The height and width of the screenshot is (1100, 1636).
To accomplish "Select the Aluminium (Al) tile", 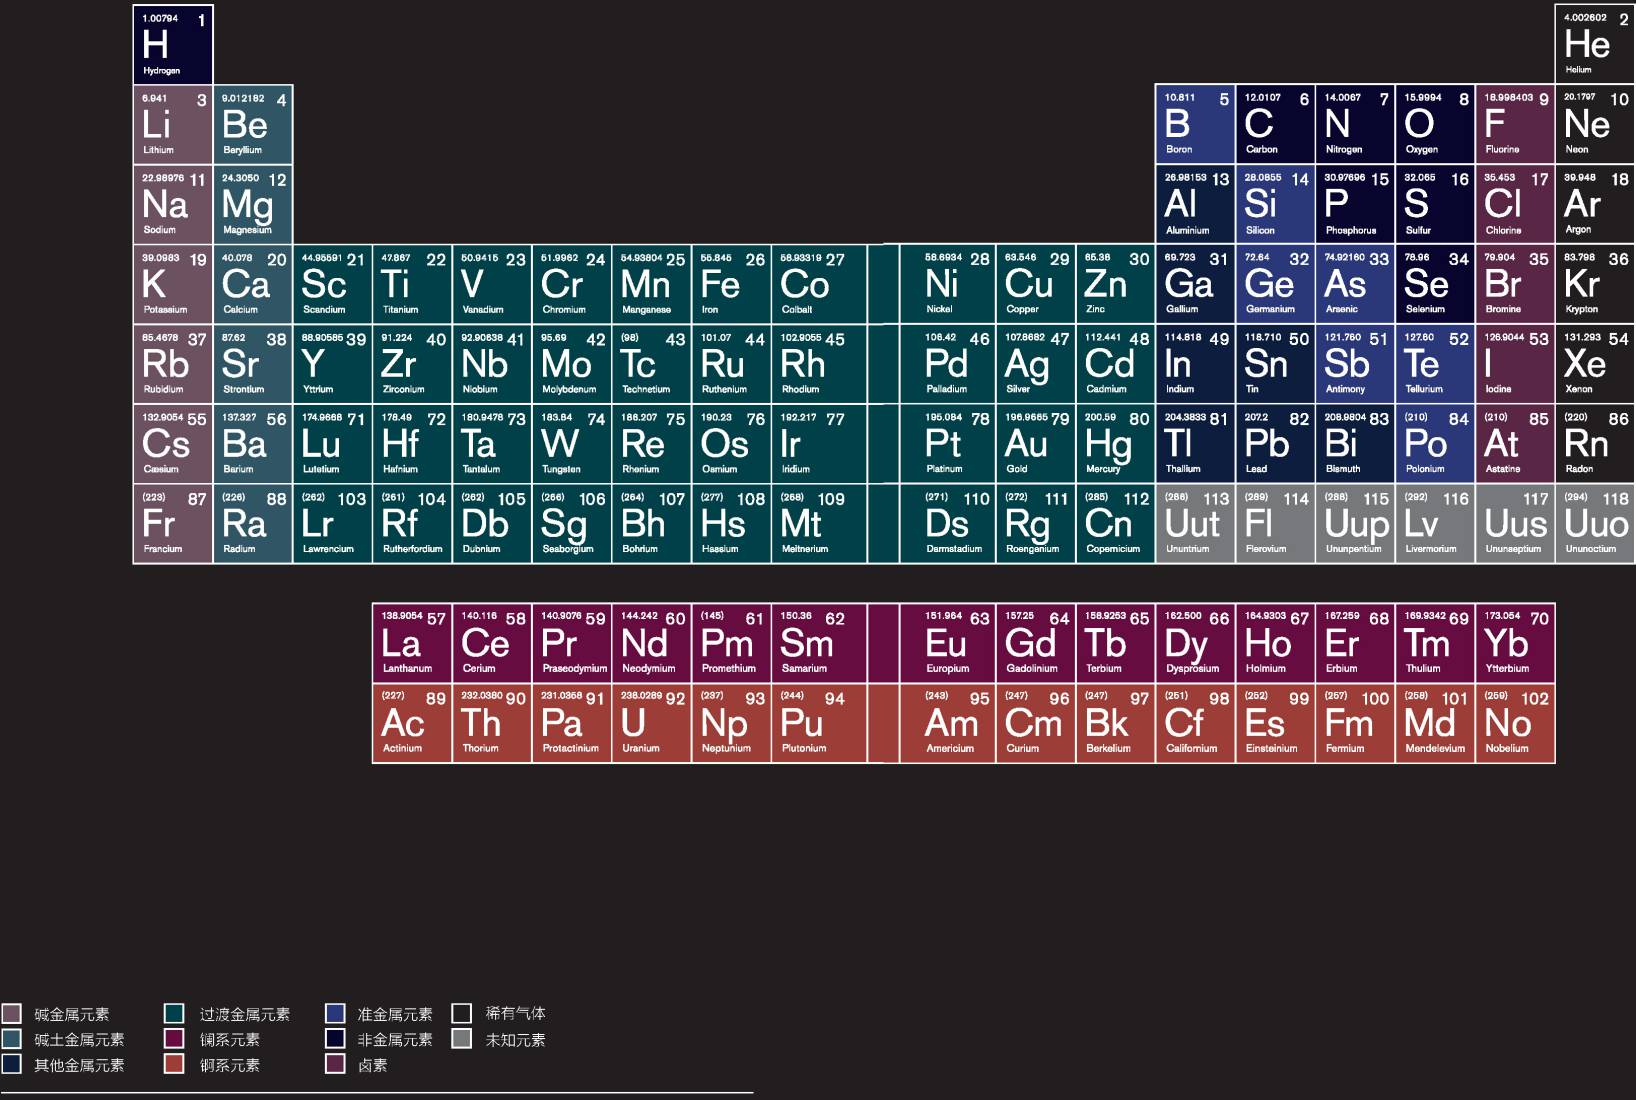I will coord(1195,204).
